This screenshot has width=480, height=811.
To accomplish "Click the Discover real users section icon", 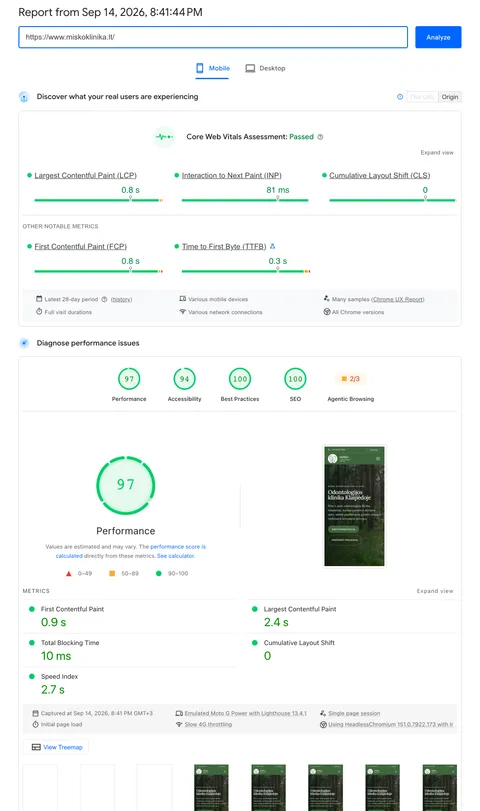I will click(24, 97).
